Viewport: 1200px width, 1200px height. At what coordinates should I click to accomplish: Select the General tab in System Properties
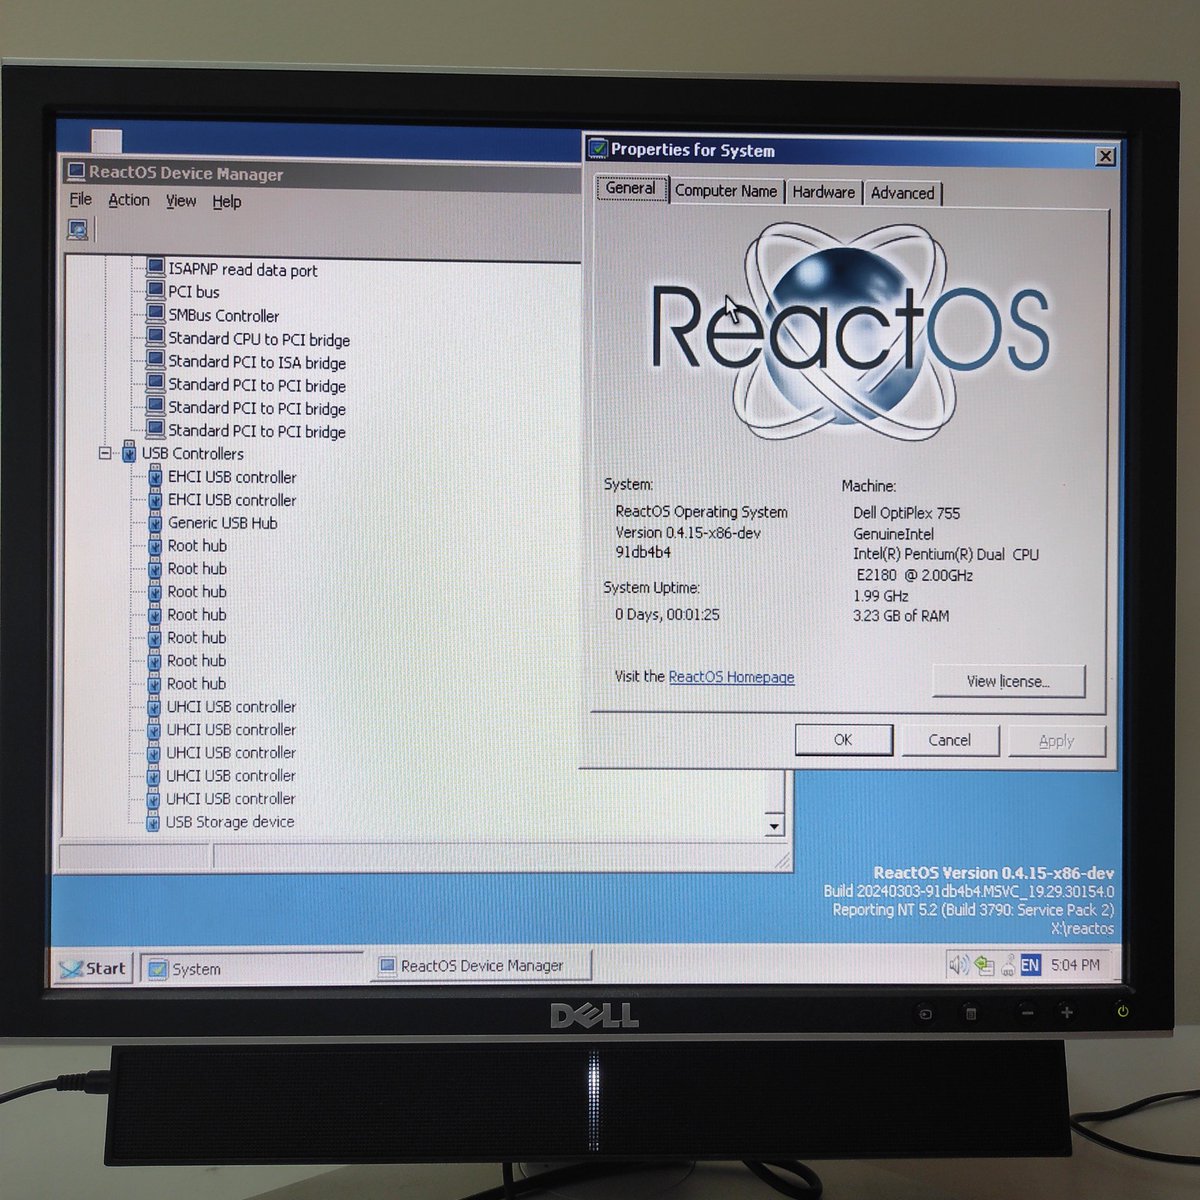631,188
